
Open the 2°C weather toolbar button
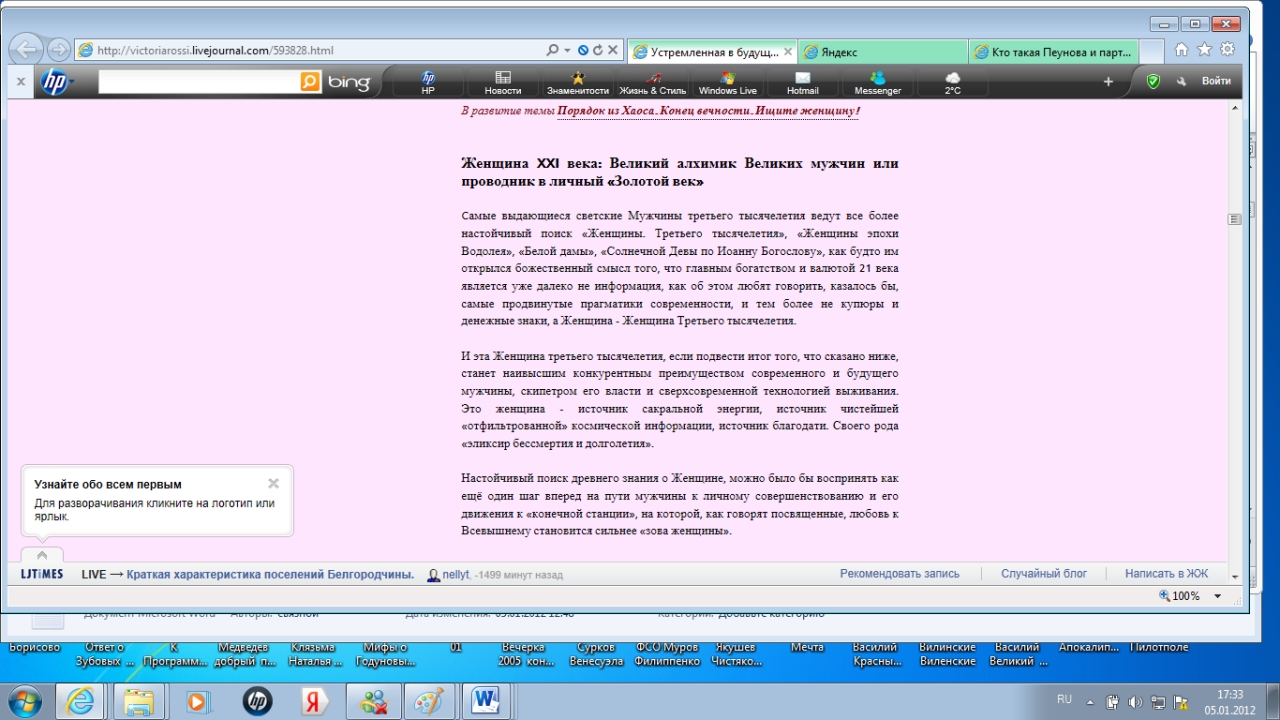point(953,83)
